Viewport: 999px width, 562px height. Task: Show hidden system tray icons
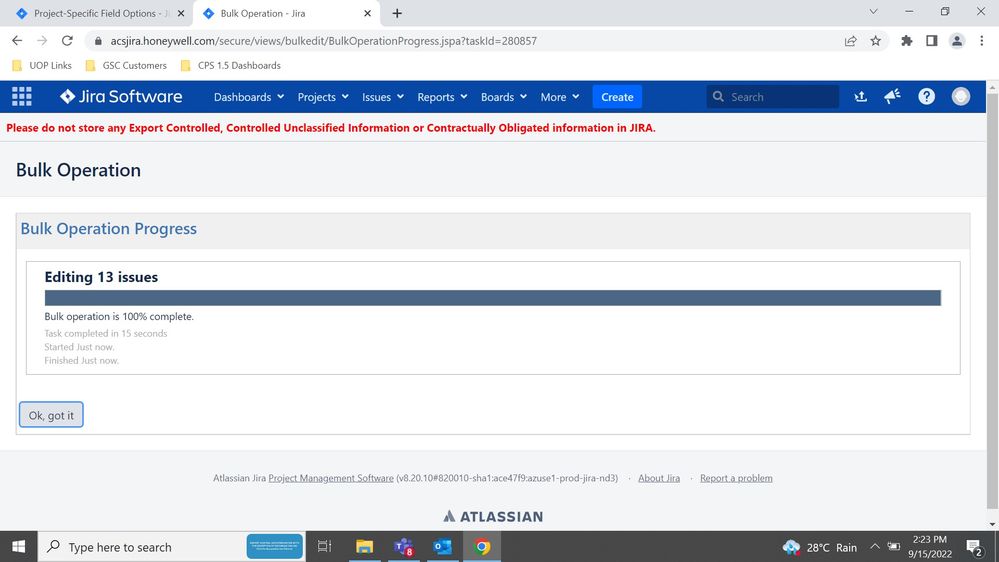[875, 547]
